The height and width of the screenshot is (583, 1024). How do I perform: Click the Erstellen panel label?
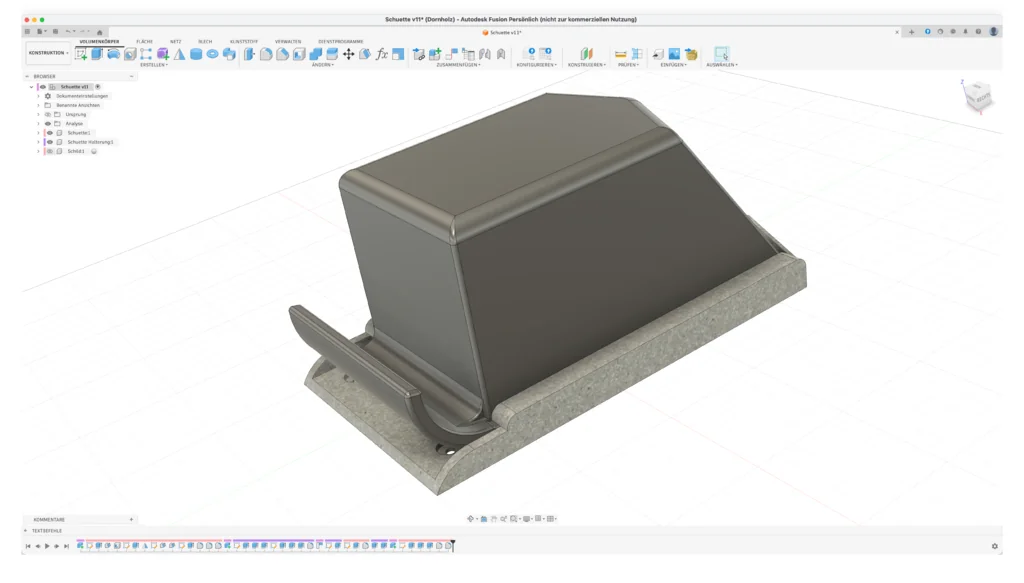[x=154, y=65]
